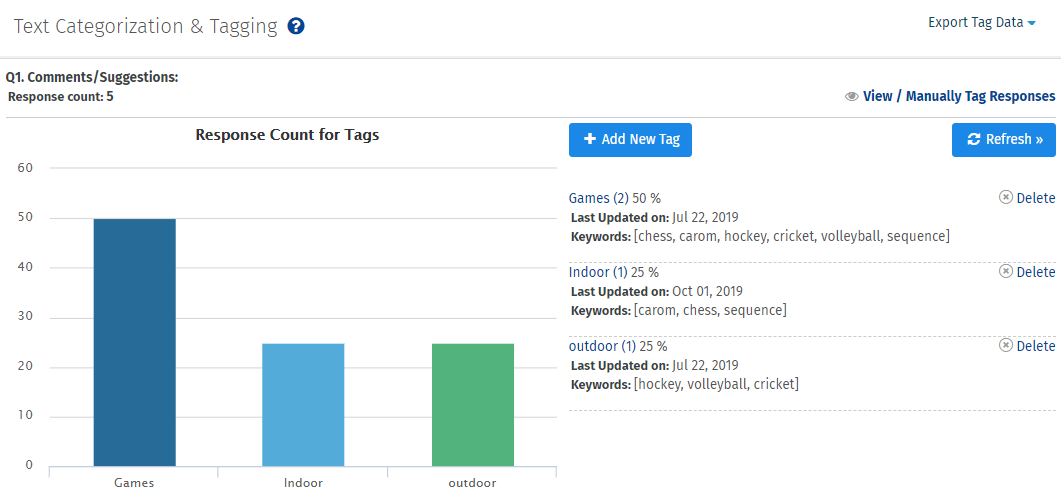Select the light blue Indoor bar
The height and width of the screenshot is (496, 1061).
coord(303,404)
